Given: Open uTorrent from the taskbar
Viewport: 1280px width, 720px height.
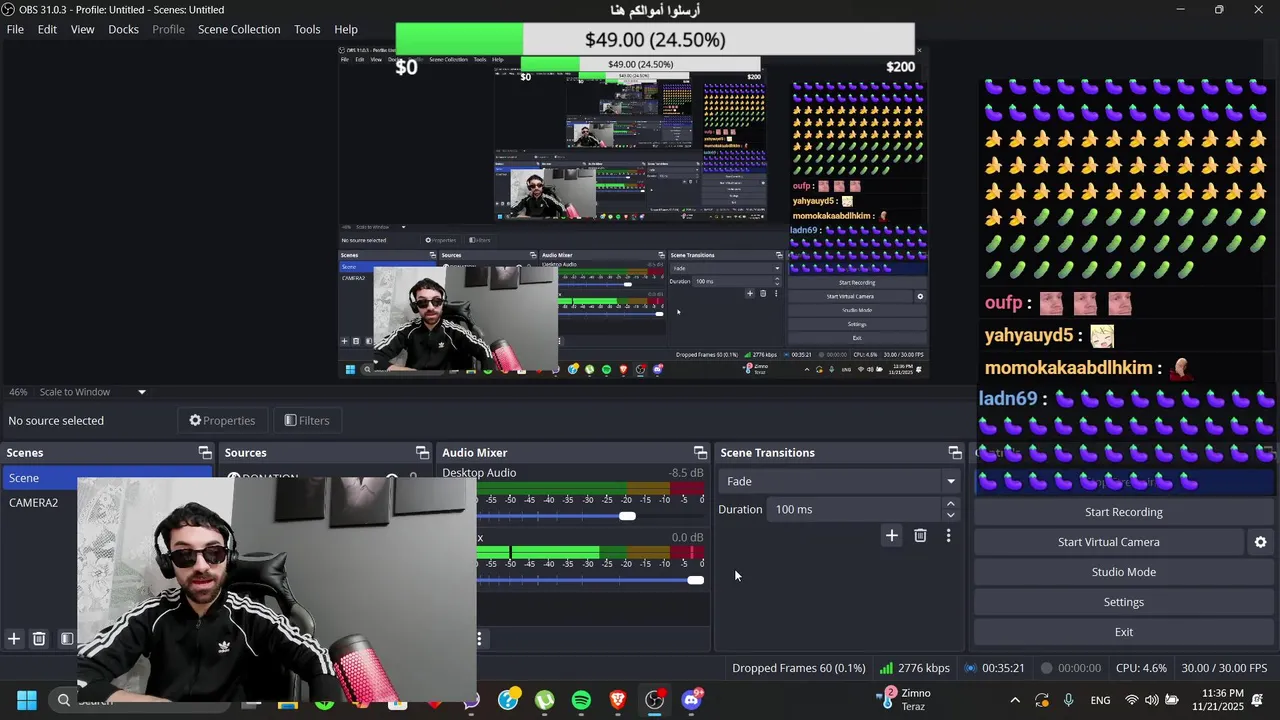Looking at the screenshot, I should coord(544,700).
